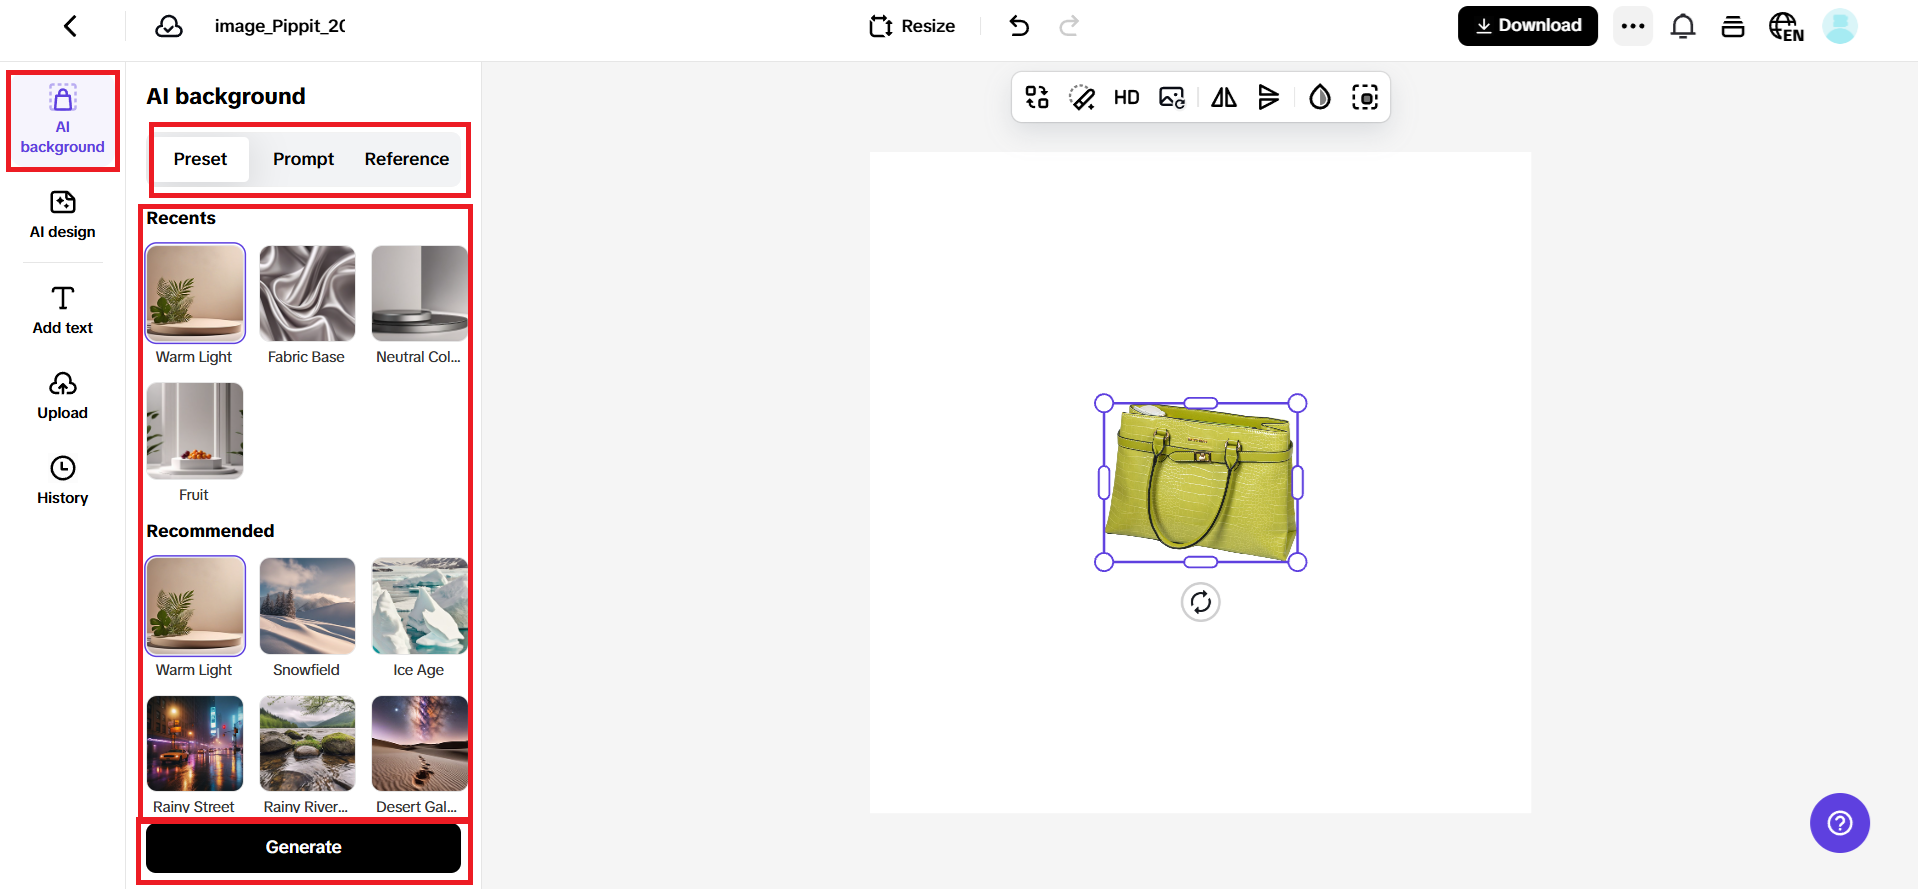
Task: Select the green handbag image on the canvas
Action: click(1201, 482)
